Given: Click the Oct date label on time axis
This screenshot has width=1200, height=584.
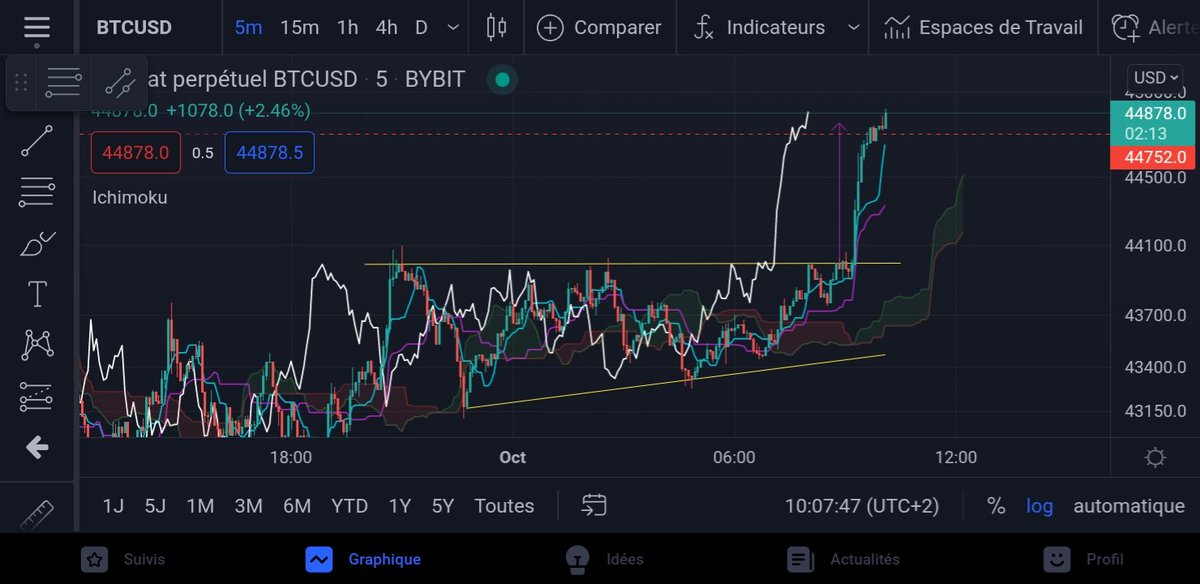Looking at the screenshot, I should [x=512, y=458].
